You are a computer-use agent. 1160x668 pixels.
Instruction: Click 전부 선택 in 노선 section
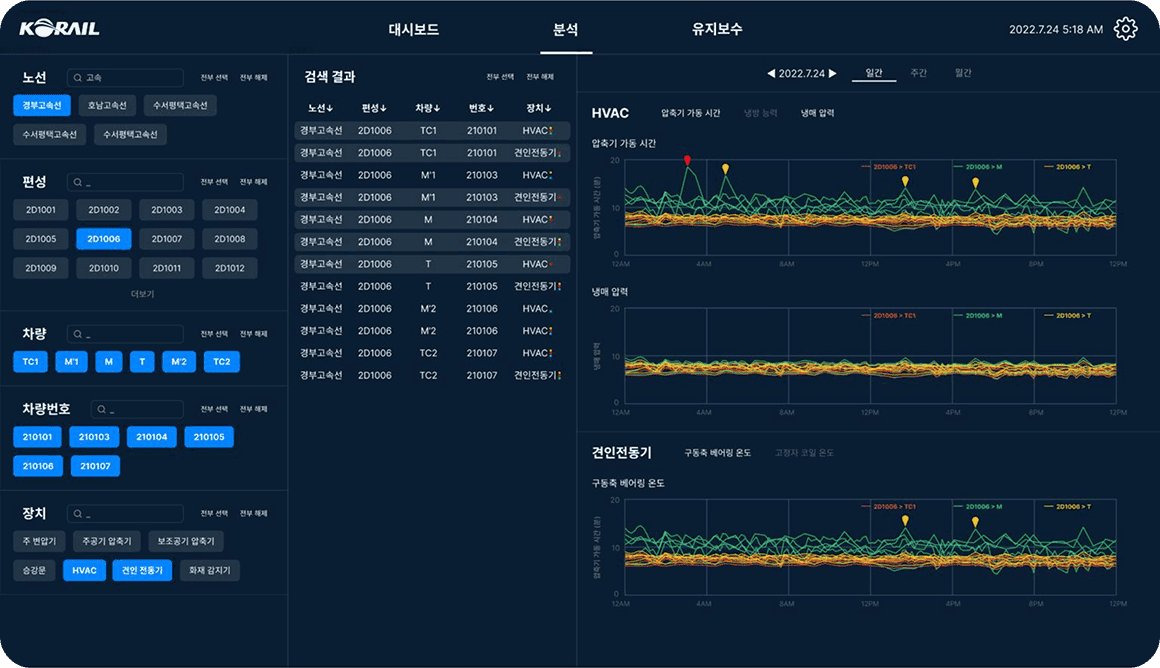coord(214,78)
